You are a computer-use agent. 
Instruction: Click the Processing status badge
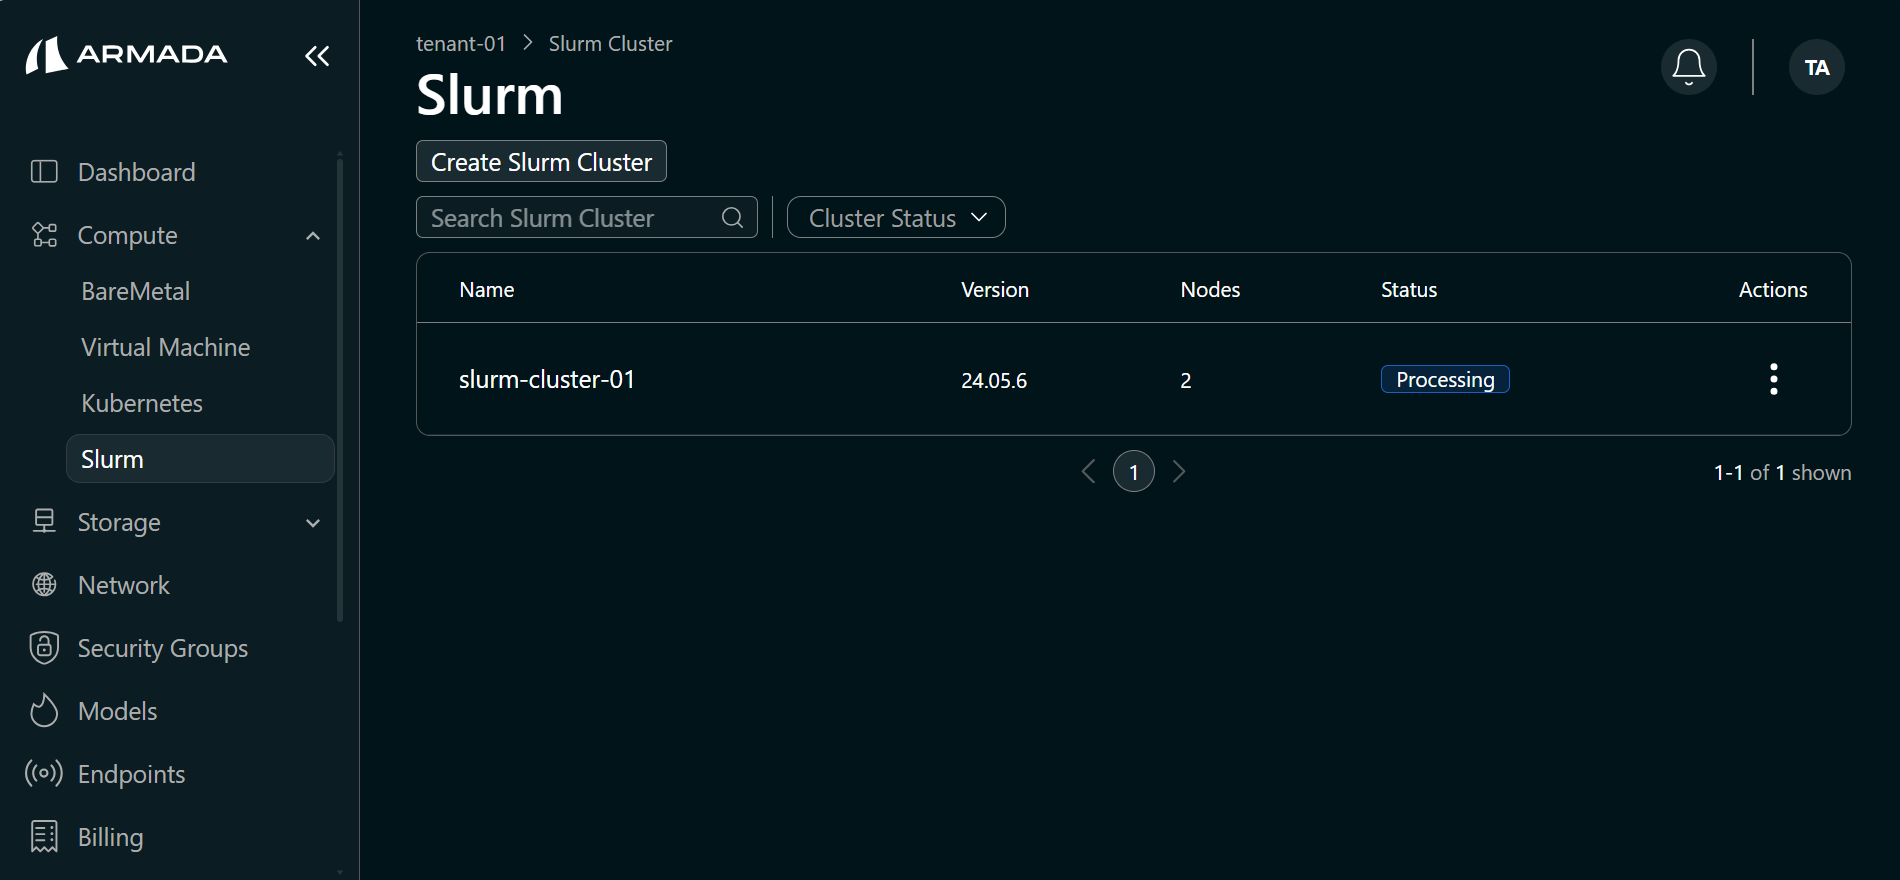pyautogui.click(x=1445, y=379)
